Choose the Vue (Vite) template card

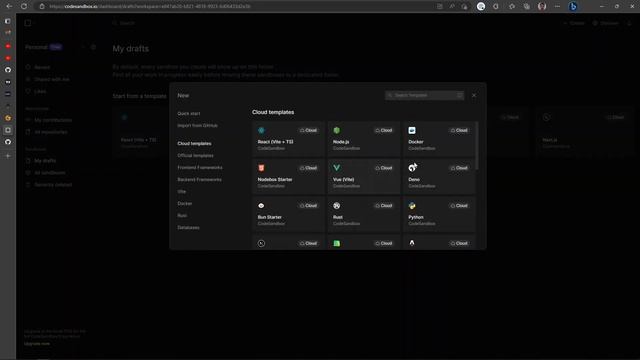point(363,176)
